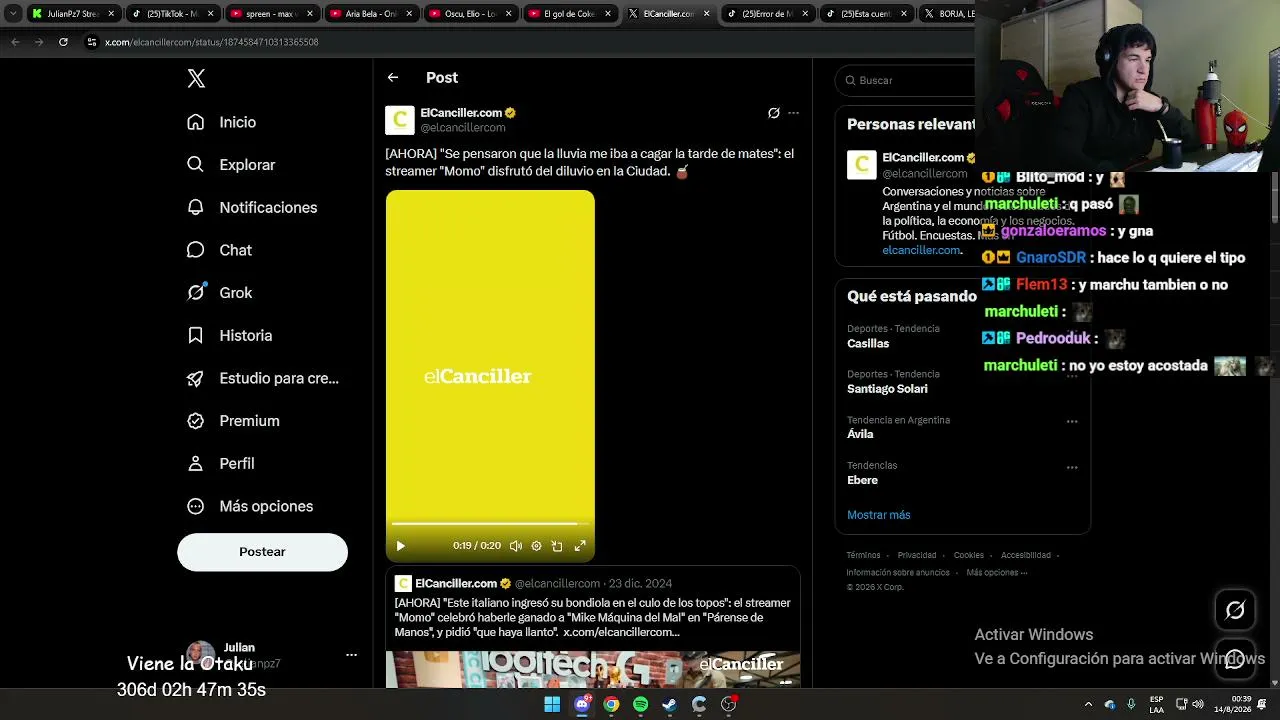Reload the page in Chrome
1280x720 pixels.
(63, 42)
